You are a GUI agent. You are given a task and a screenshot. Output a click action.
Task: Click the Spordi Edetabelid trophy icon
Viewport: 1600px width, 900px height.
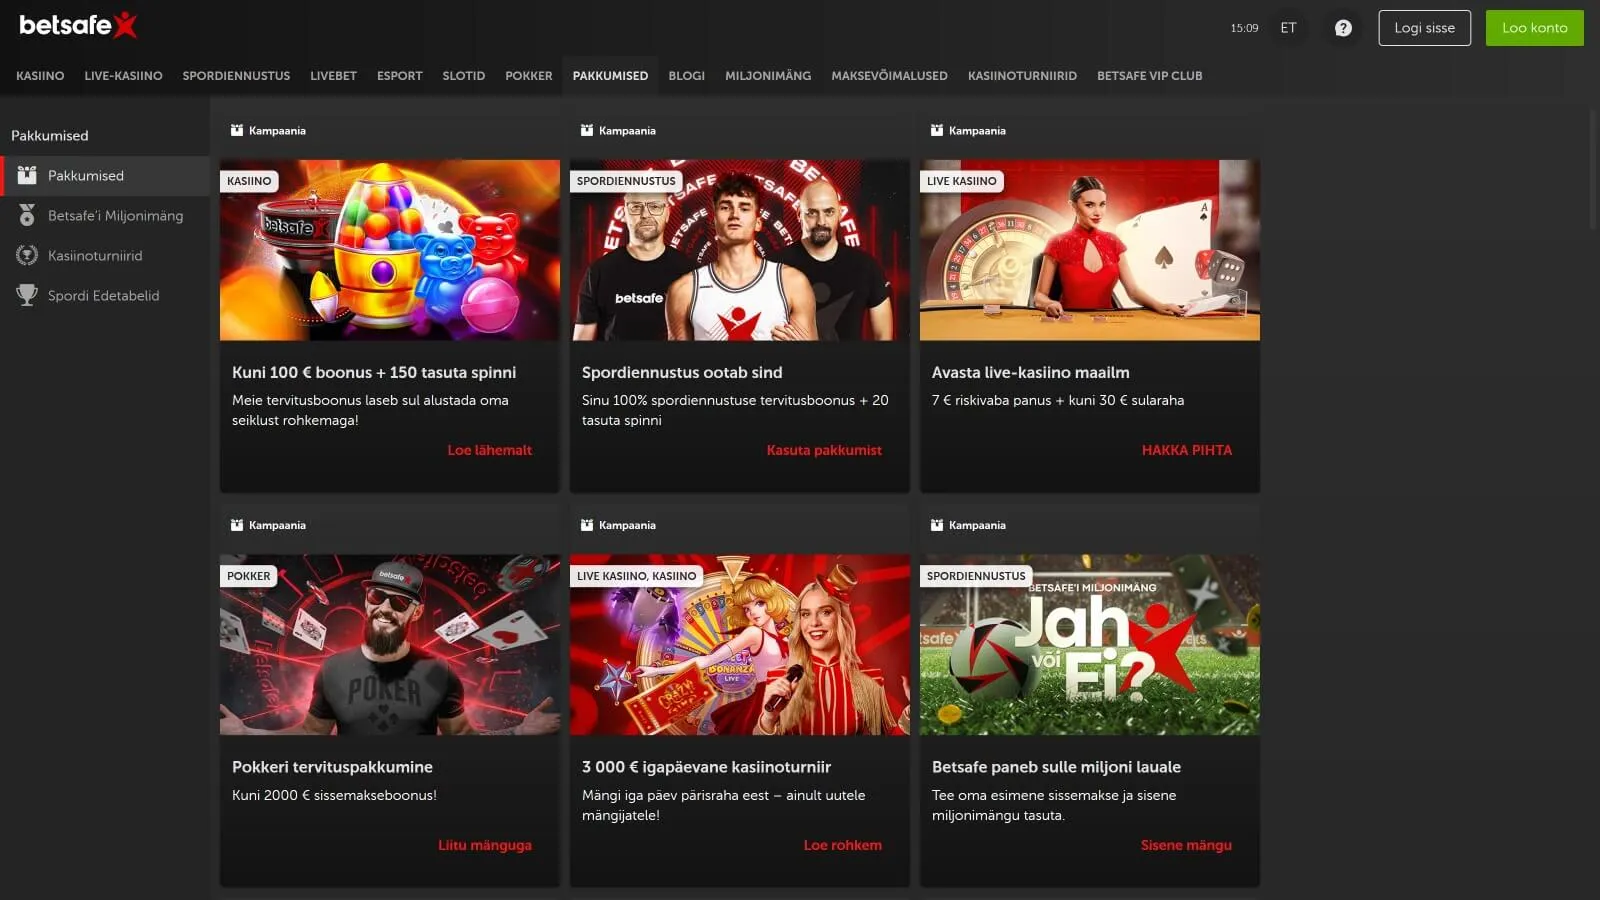(27, 295)
